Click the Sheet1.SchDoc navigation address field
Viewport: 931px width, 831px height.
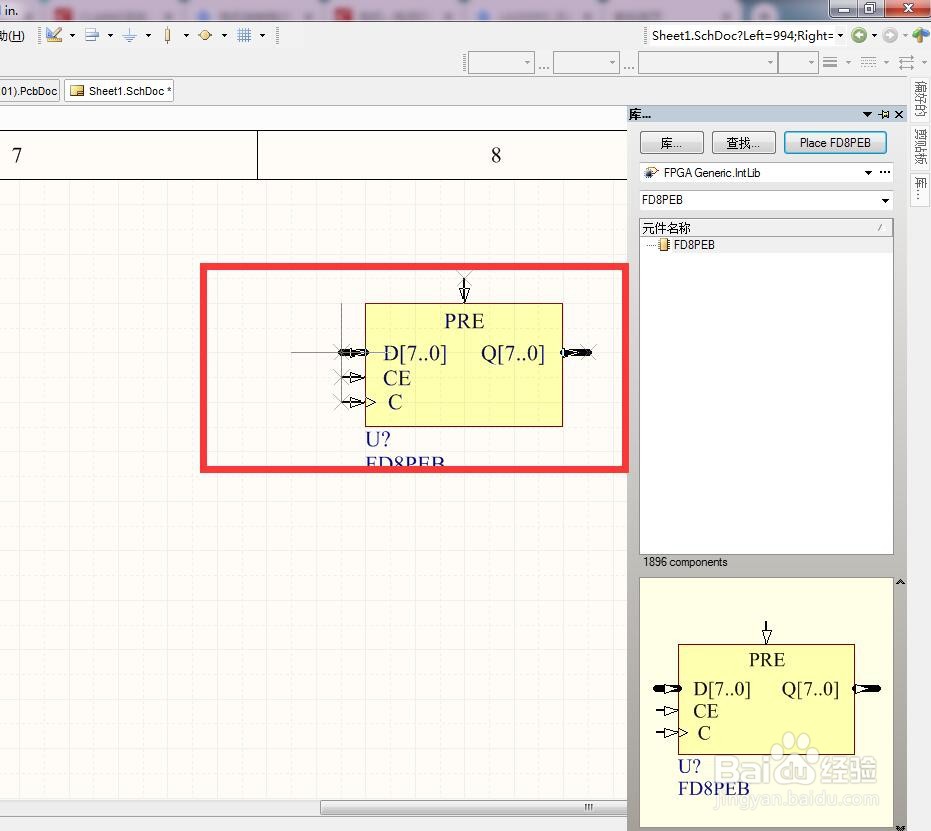point(742,36)
